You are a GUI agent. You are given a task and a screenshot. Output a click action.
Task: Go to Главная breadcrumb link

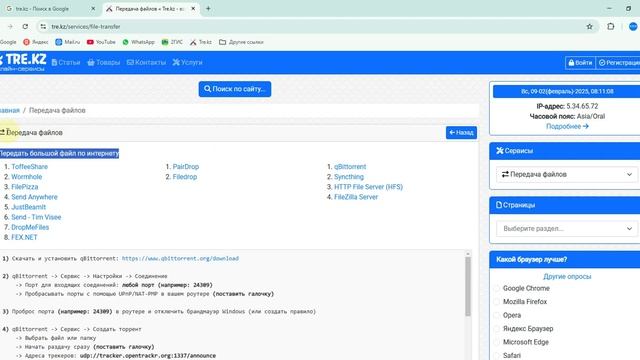point(9,110)
